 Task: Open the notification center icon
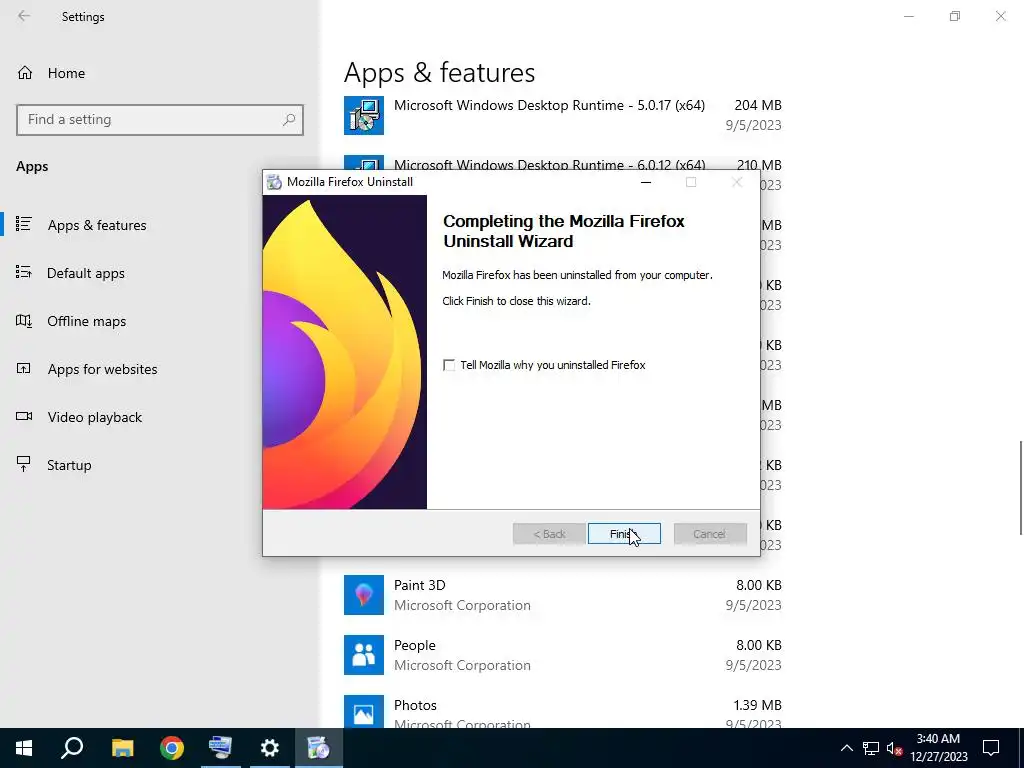991,748
